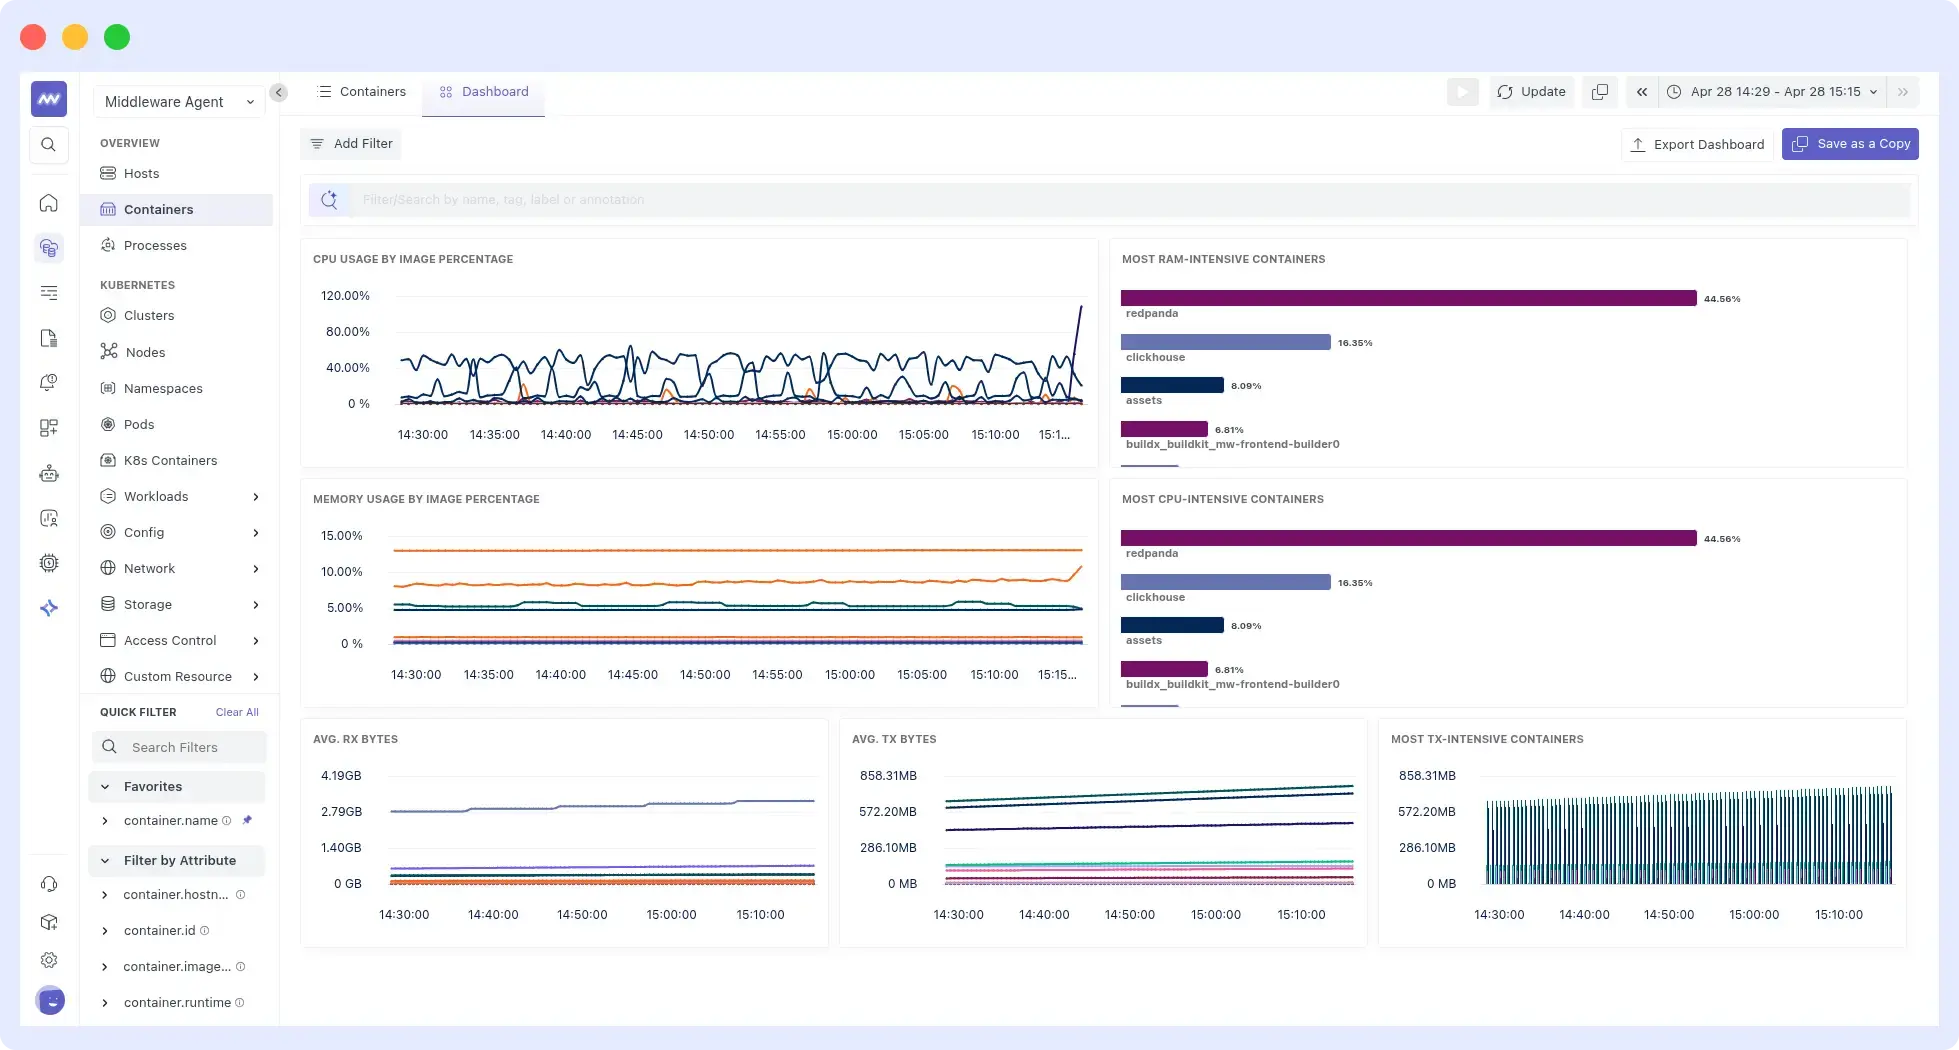Select the Infrastructure monitoring sidebar icon

tap(49, 248)
